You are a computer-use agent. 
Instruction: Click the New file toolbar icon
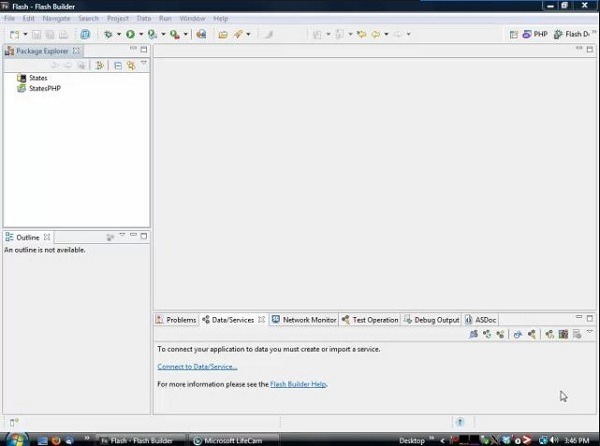pos(15,34)
